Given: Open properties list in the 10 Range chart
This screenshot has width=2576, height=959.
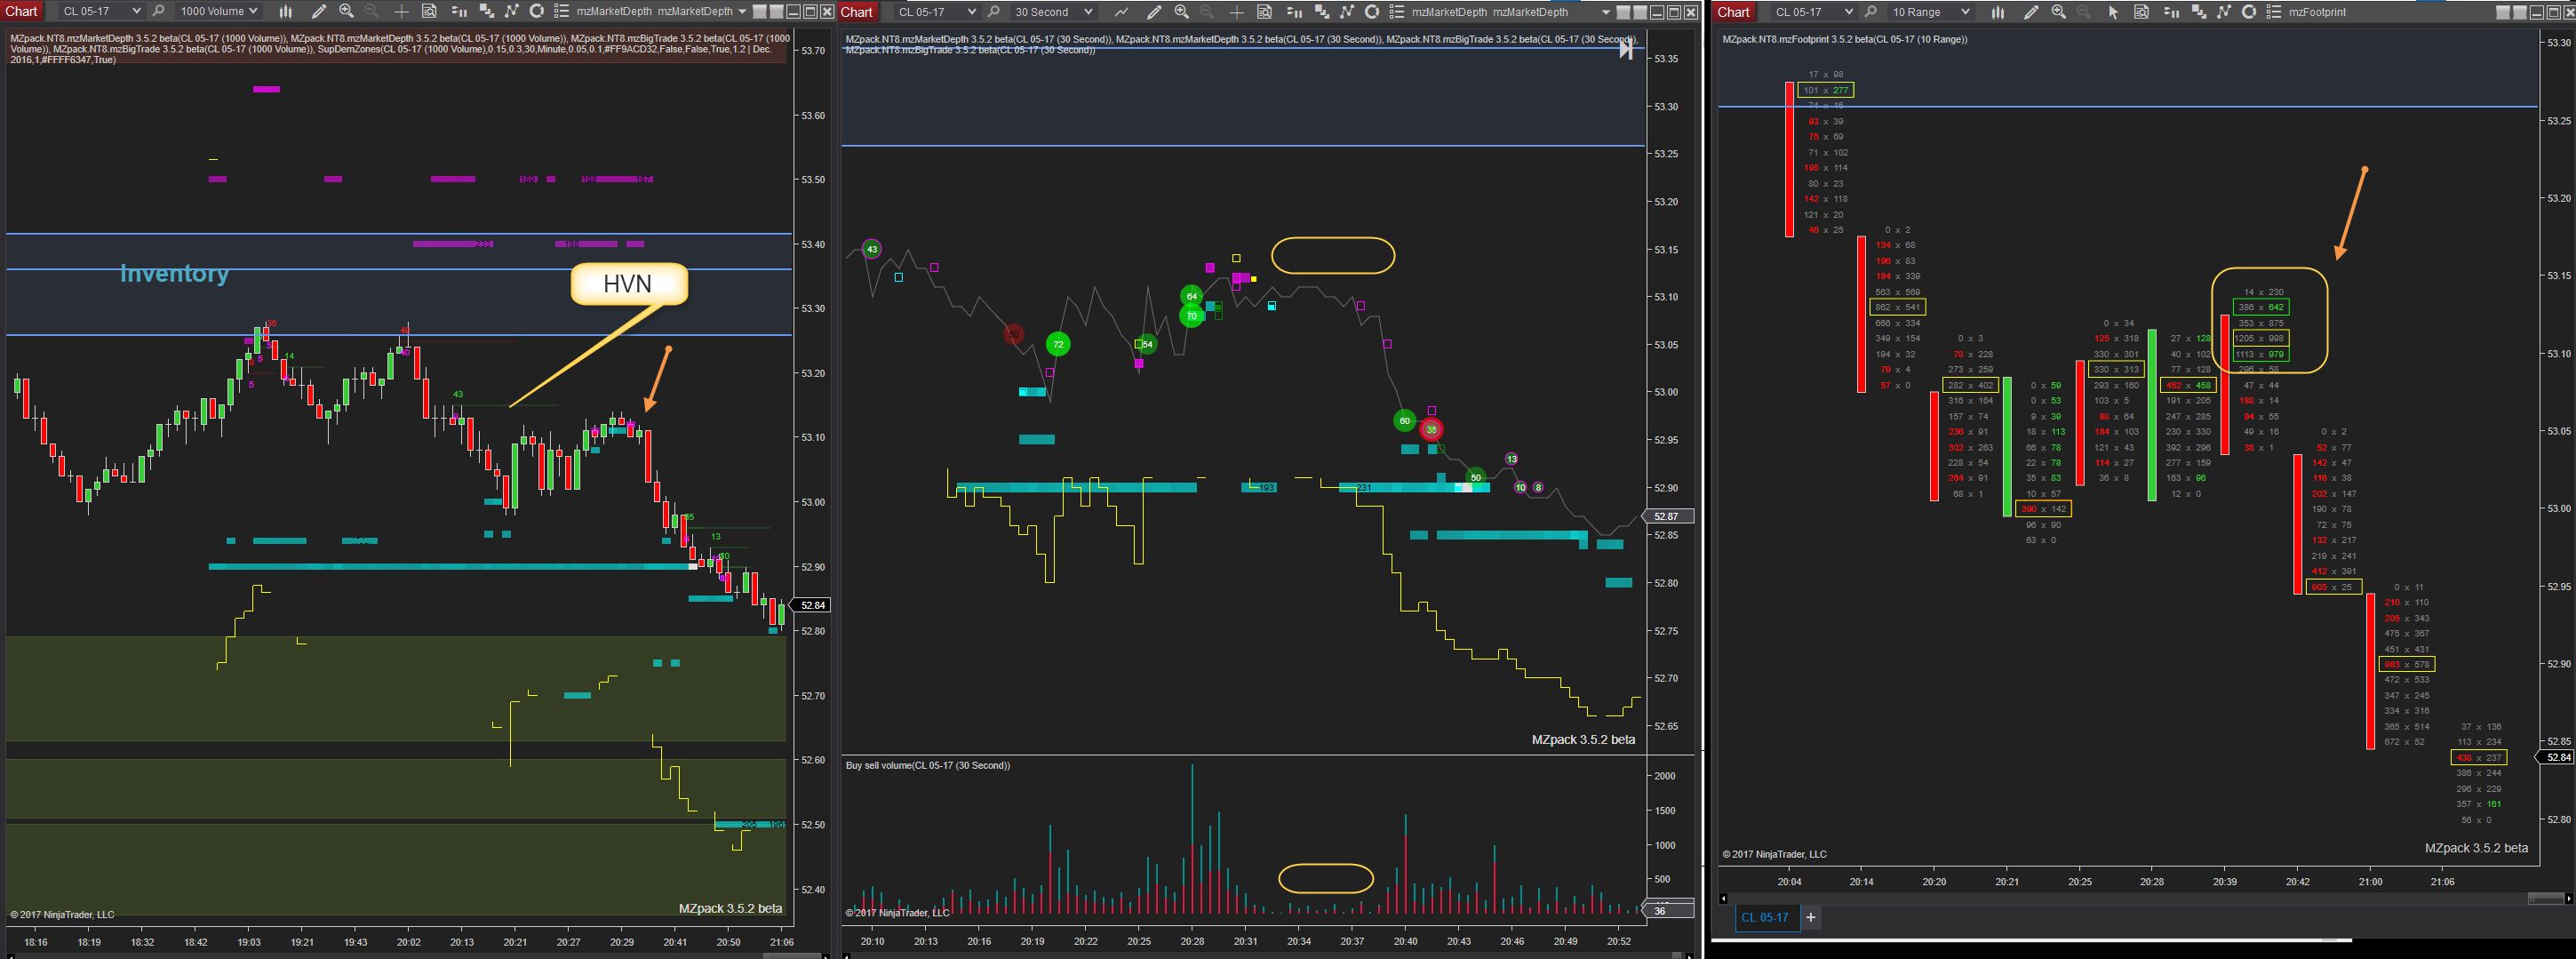Looking at the screenshot, I should point(2274,11).
